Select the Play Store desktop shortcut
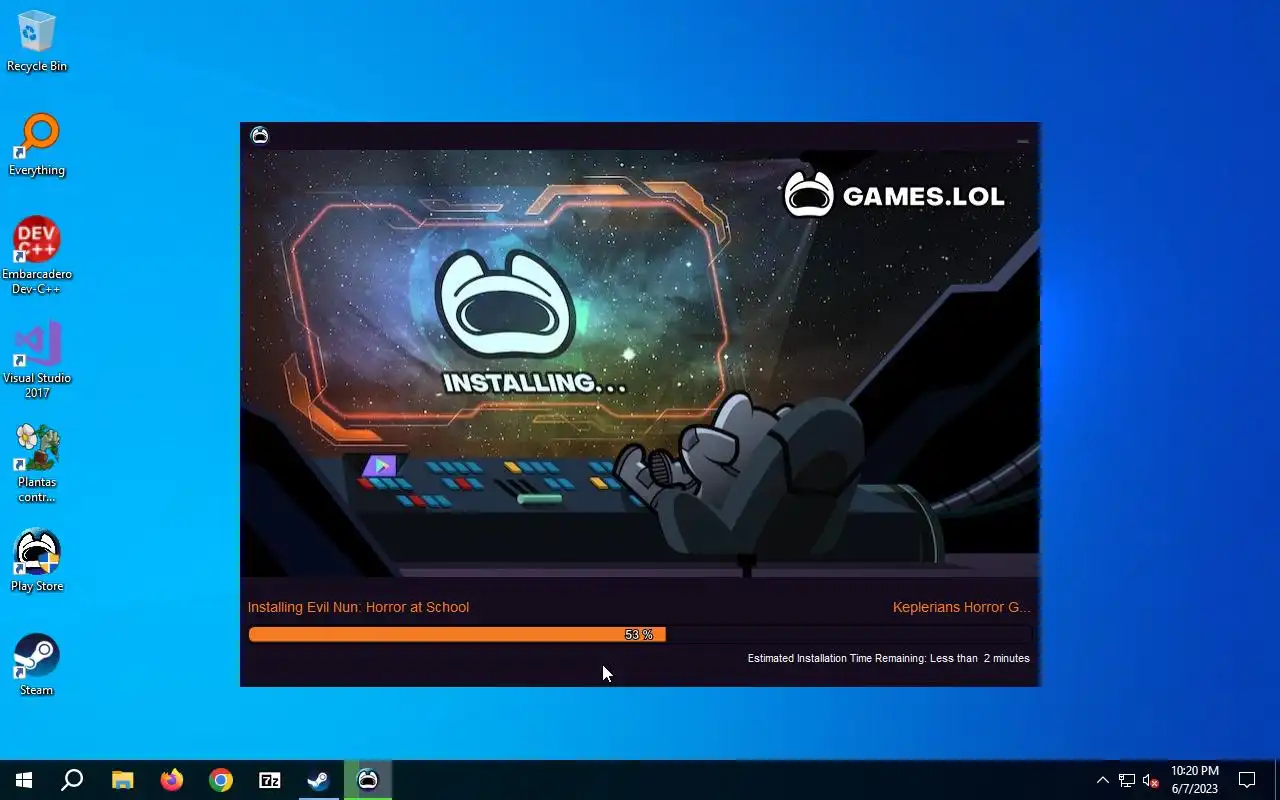1280x800 pixels. click(37, 561)
